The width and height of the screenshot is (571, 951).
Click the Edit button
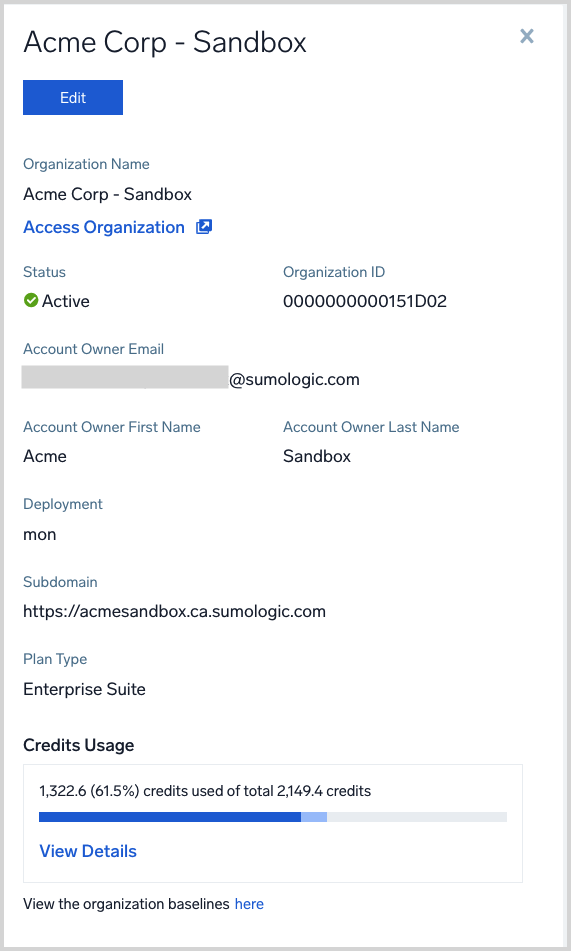pos(73,98)
